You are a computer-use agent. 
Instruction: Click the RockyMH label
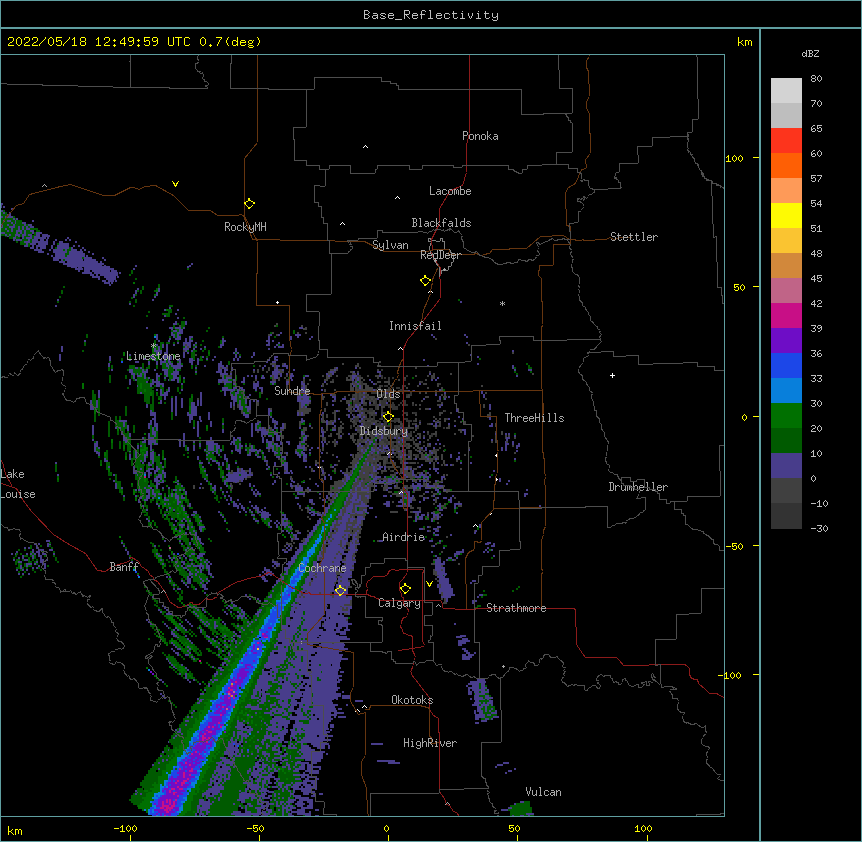coord(245,227)
